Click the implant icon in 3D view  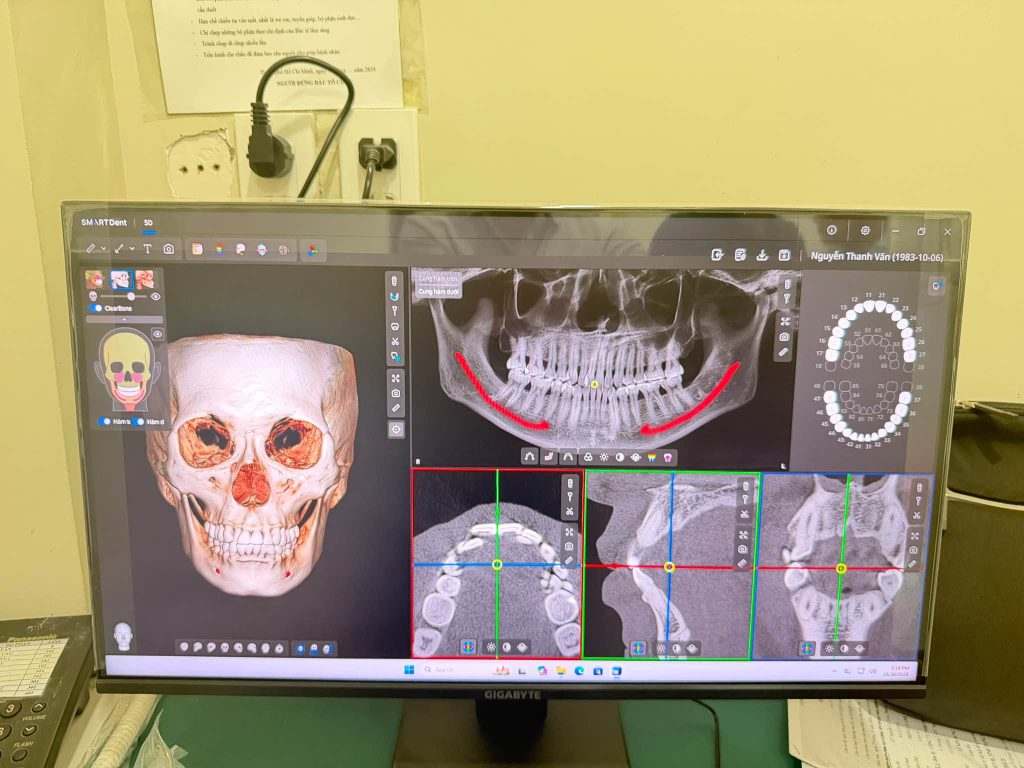394,281
